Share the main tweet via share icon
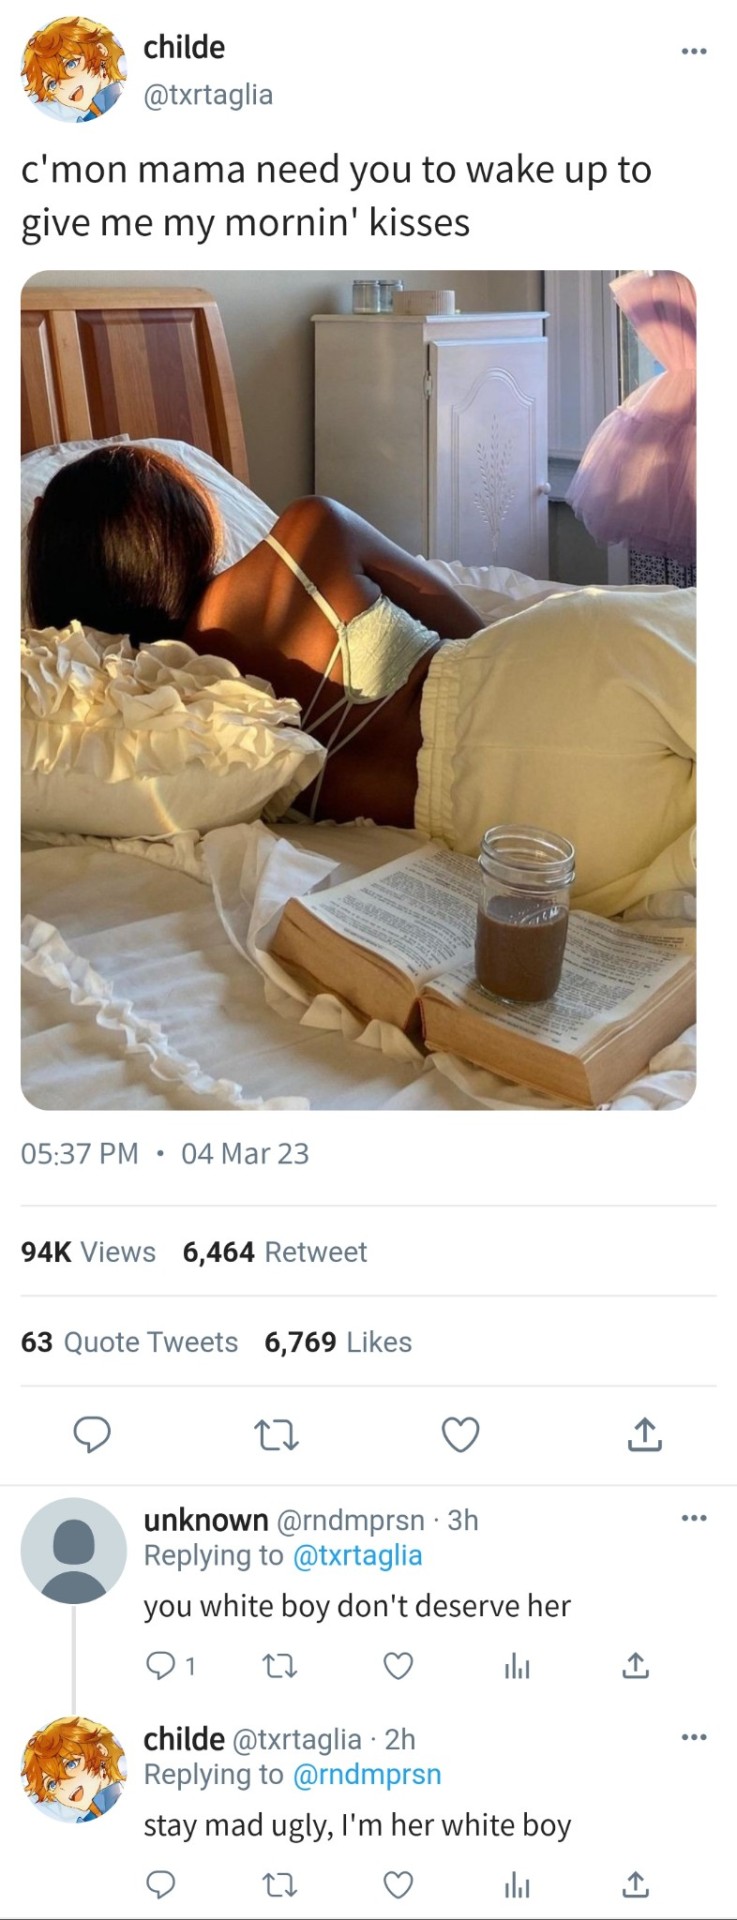The height and width of the screenshot is (1920, 737). pyautogui.click(x=644, y=1436)
